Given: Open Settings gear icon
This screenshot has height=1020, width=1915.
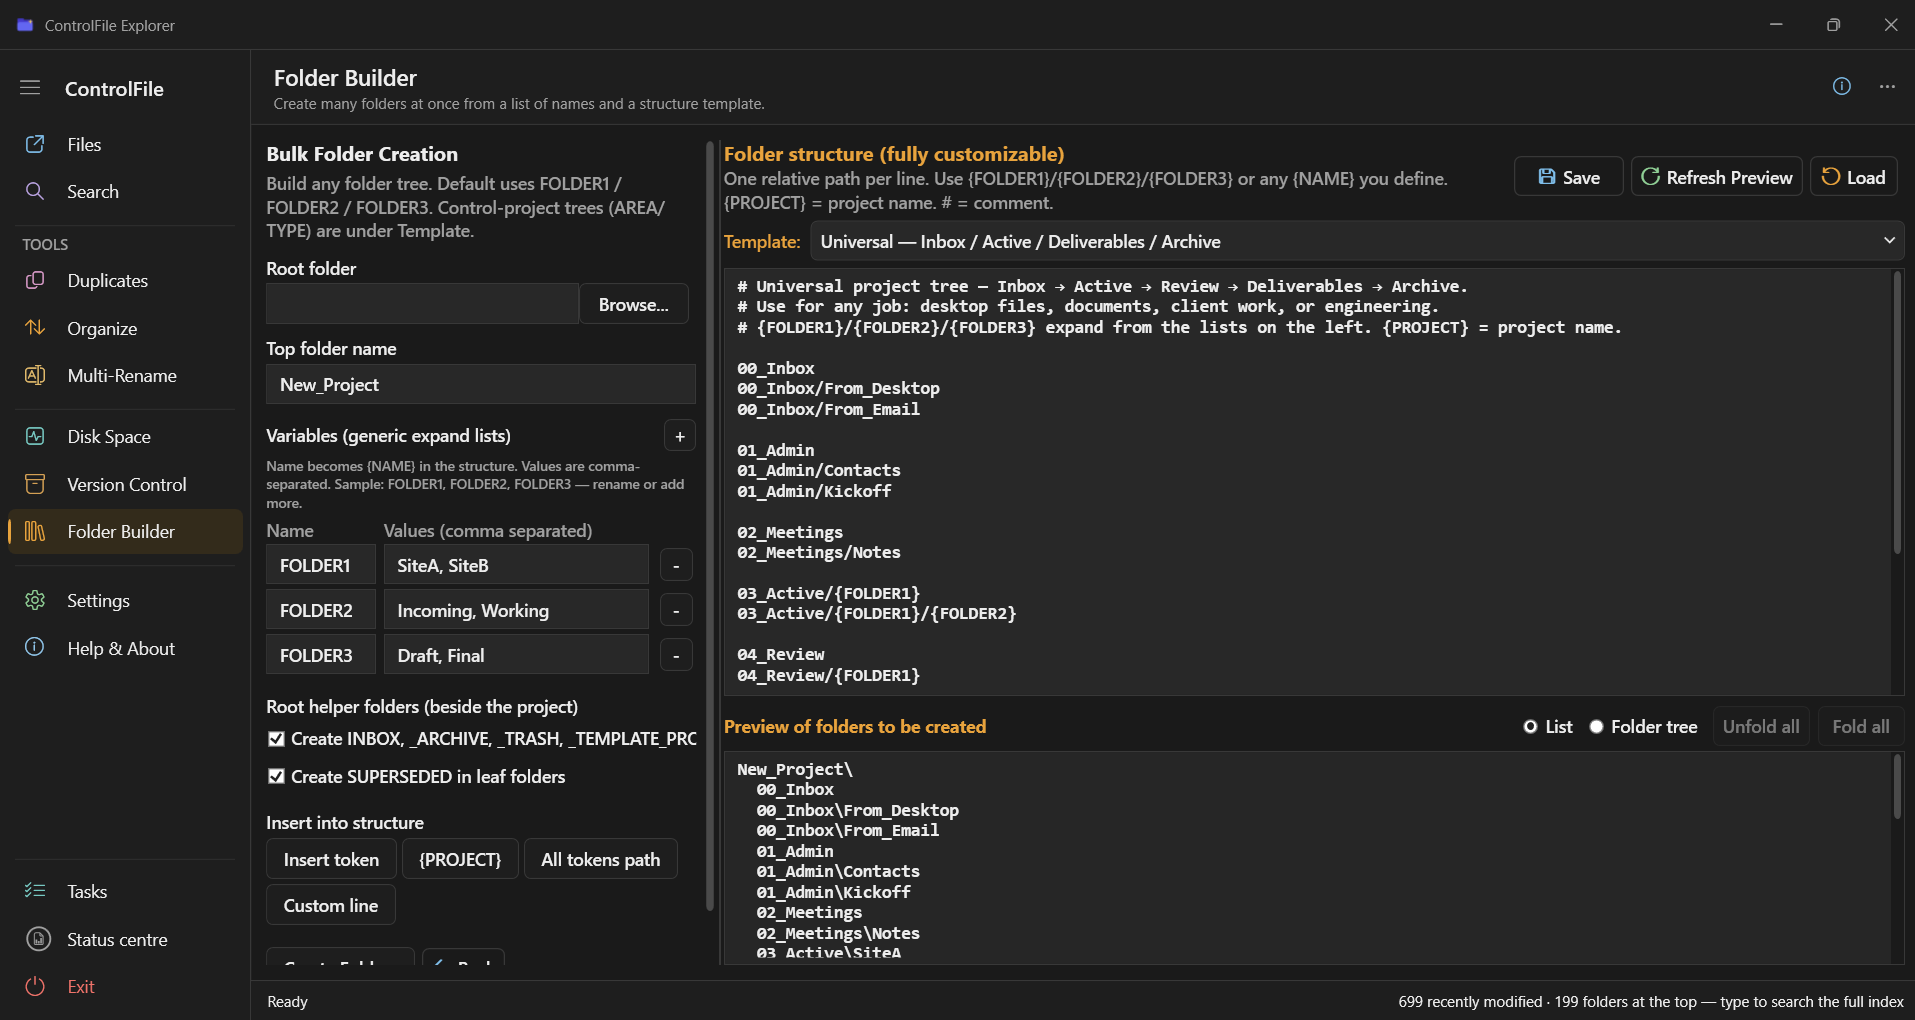Looking at the screenshot, I should pyautogui.click(x=35, y=600).
